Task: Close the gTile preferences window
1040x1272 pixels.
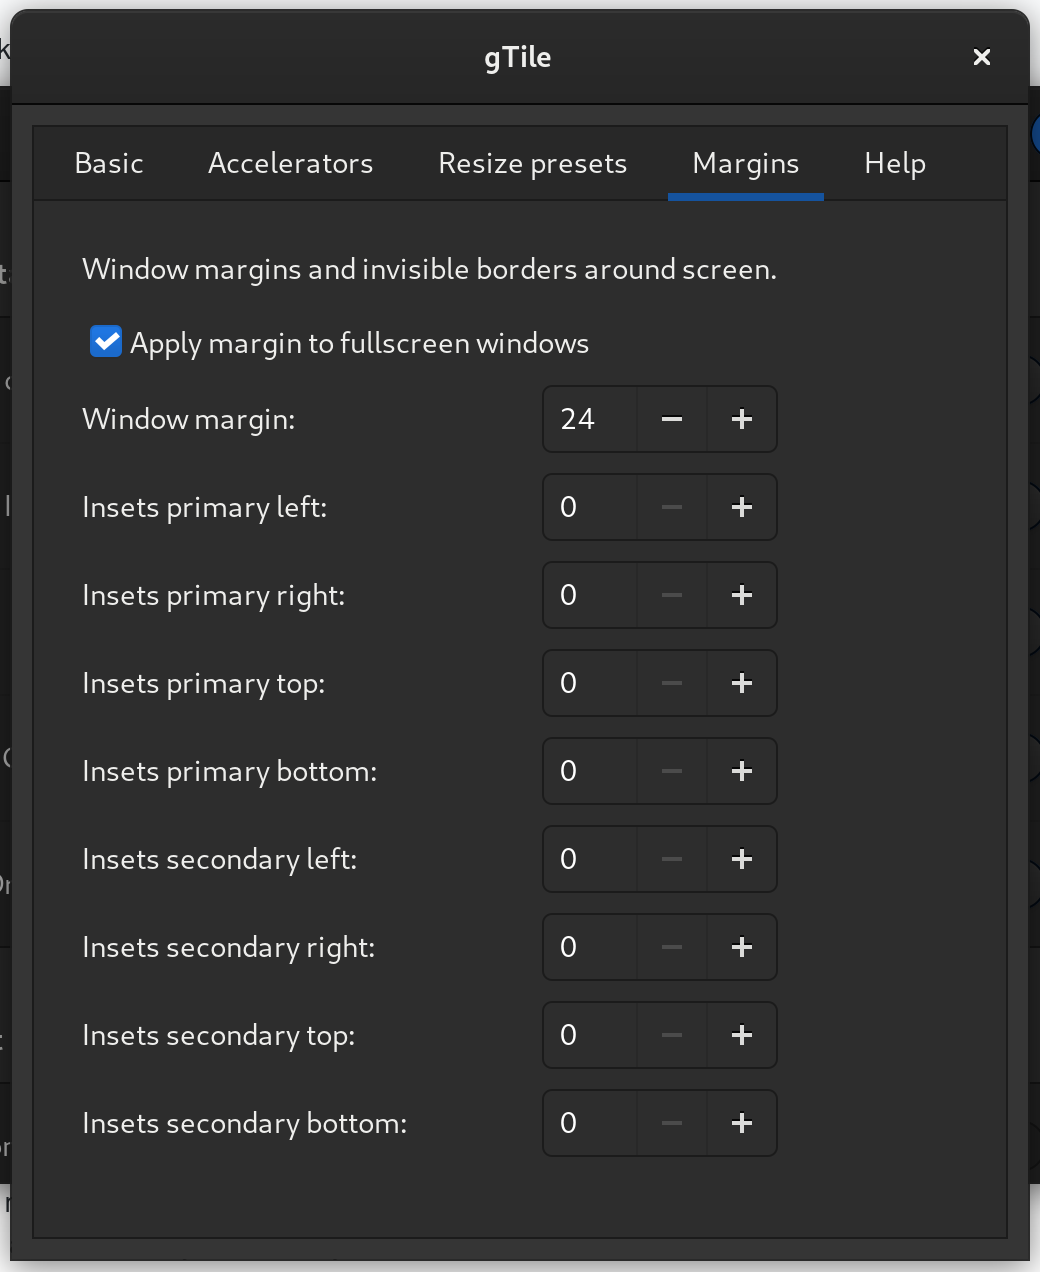Action: click(x=982, y=57)
